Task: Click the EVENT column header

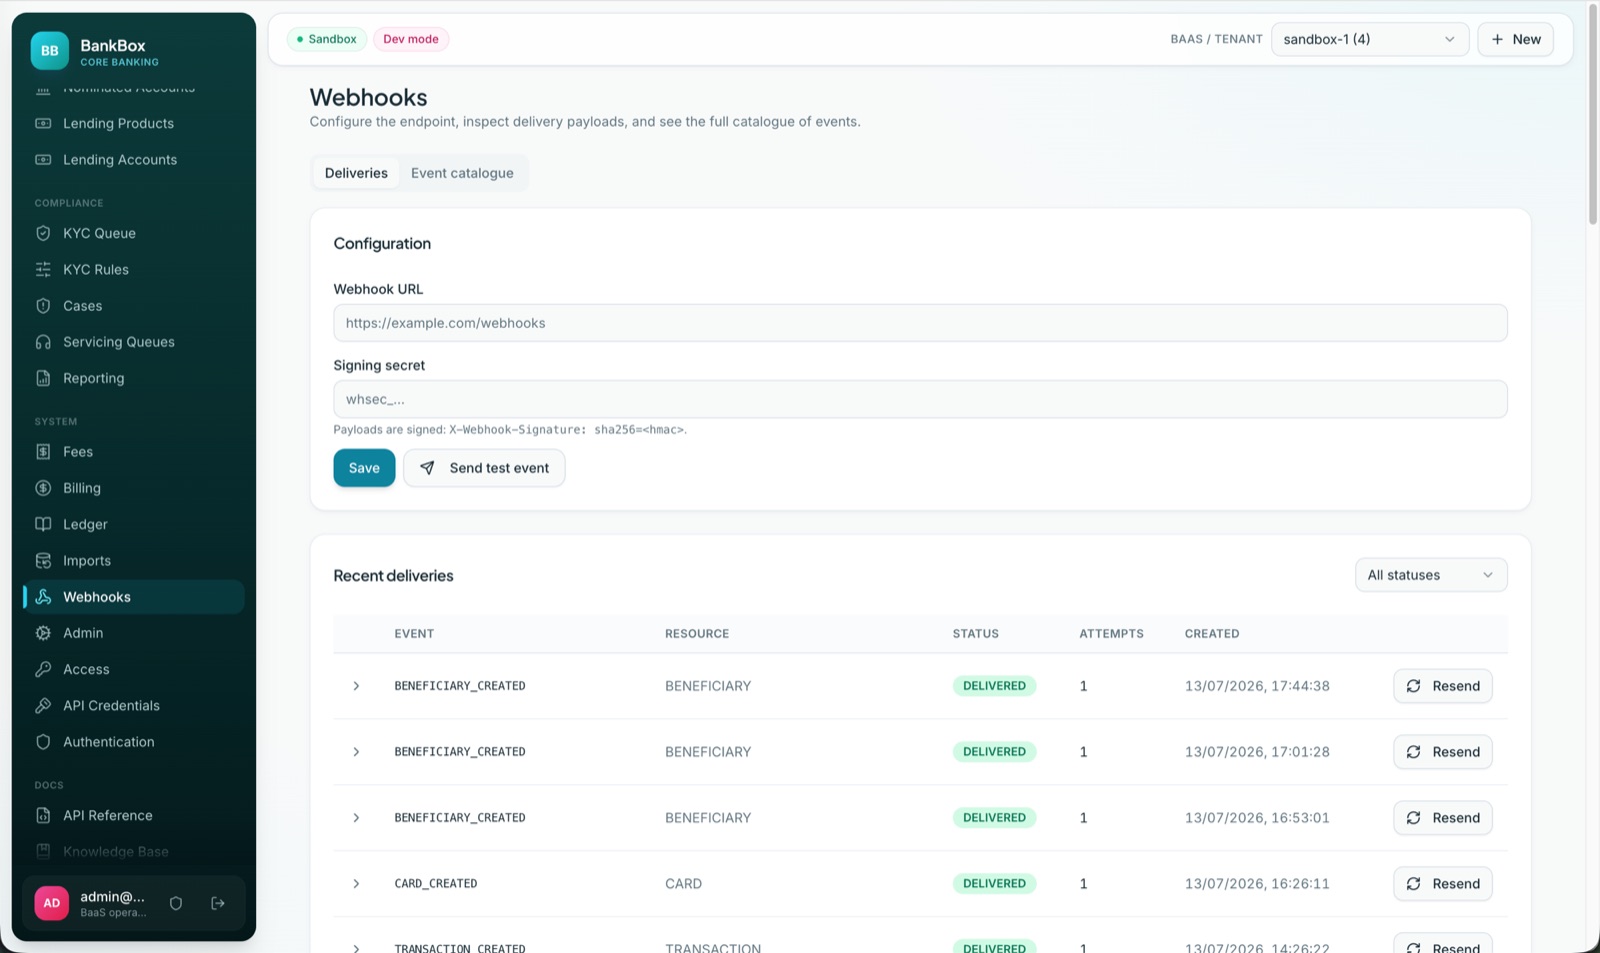Action: coord(414,634)
